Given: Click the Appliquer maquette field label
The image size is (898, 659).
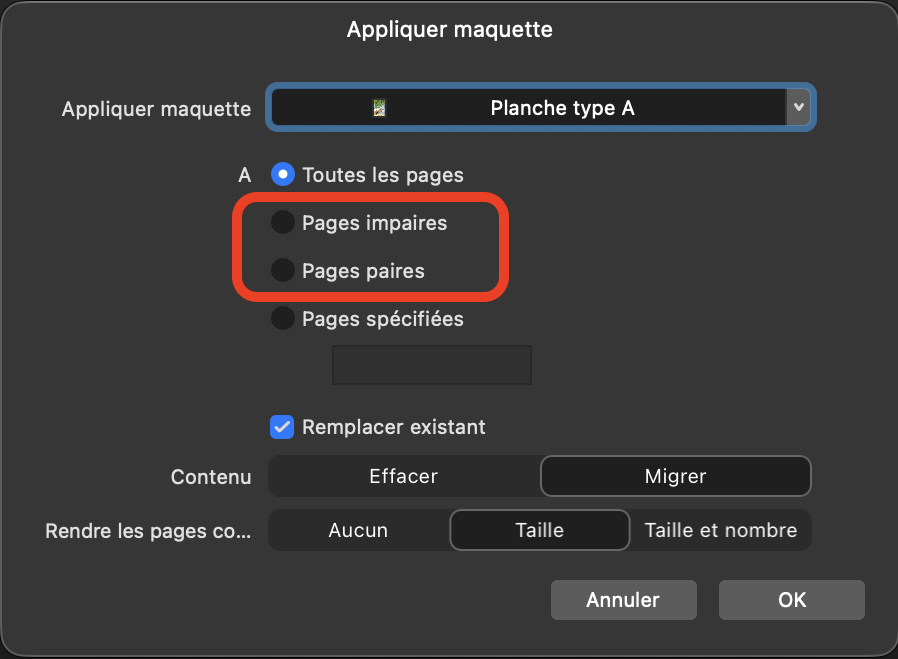Looking at the screenshot, I should pyautogui.click(x=156, y=109).
